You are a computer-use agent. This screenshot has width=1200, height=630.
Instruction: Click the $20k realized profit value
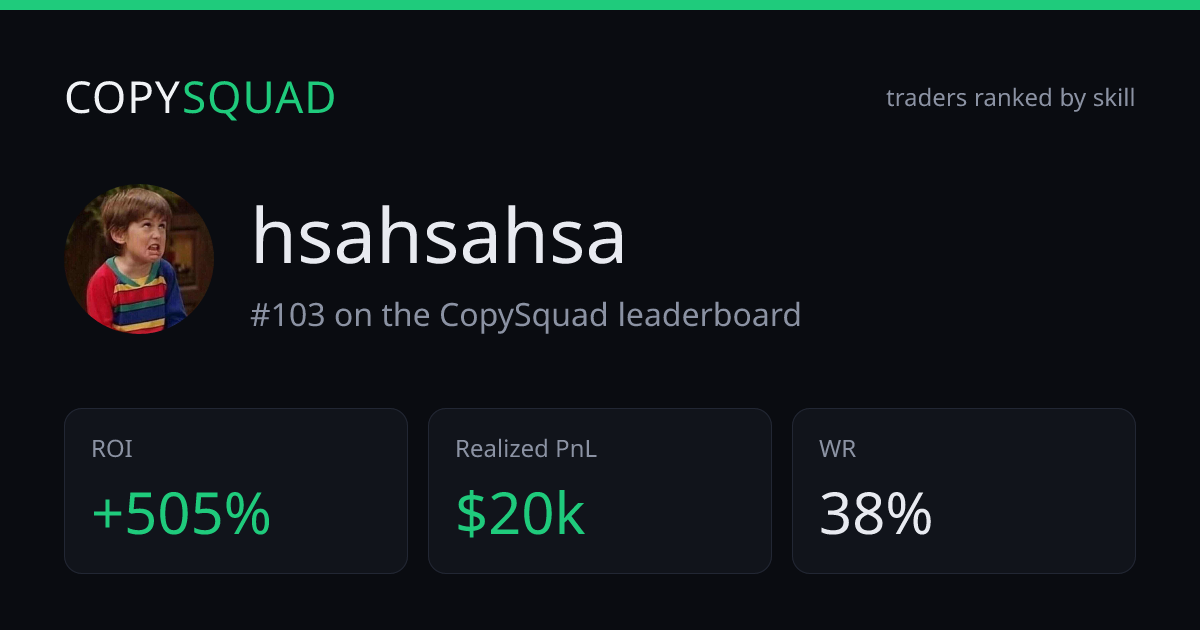(x=520, y=514)
